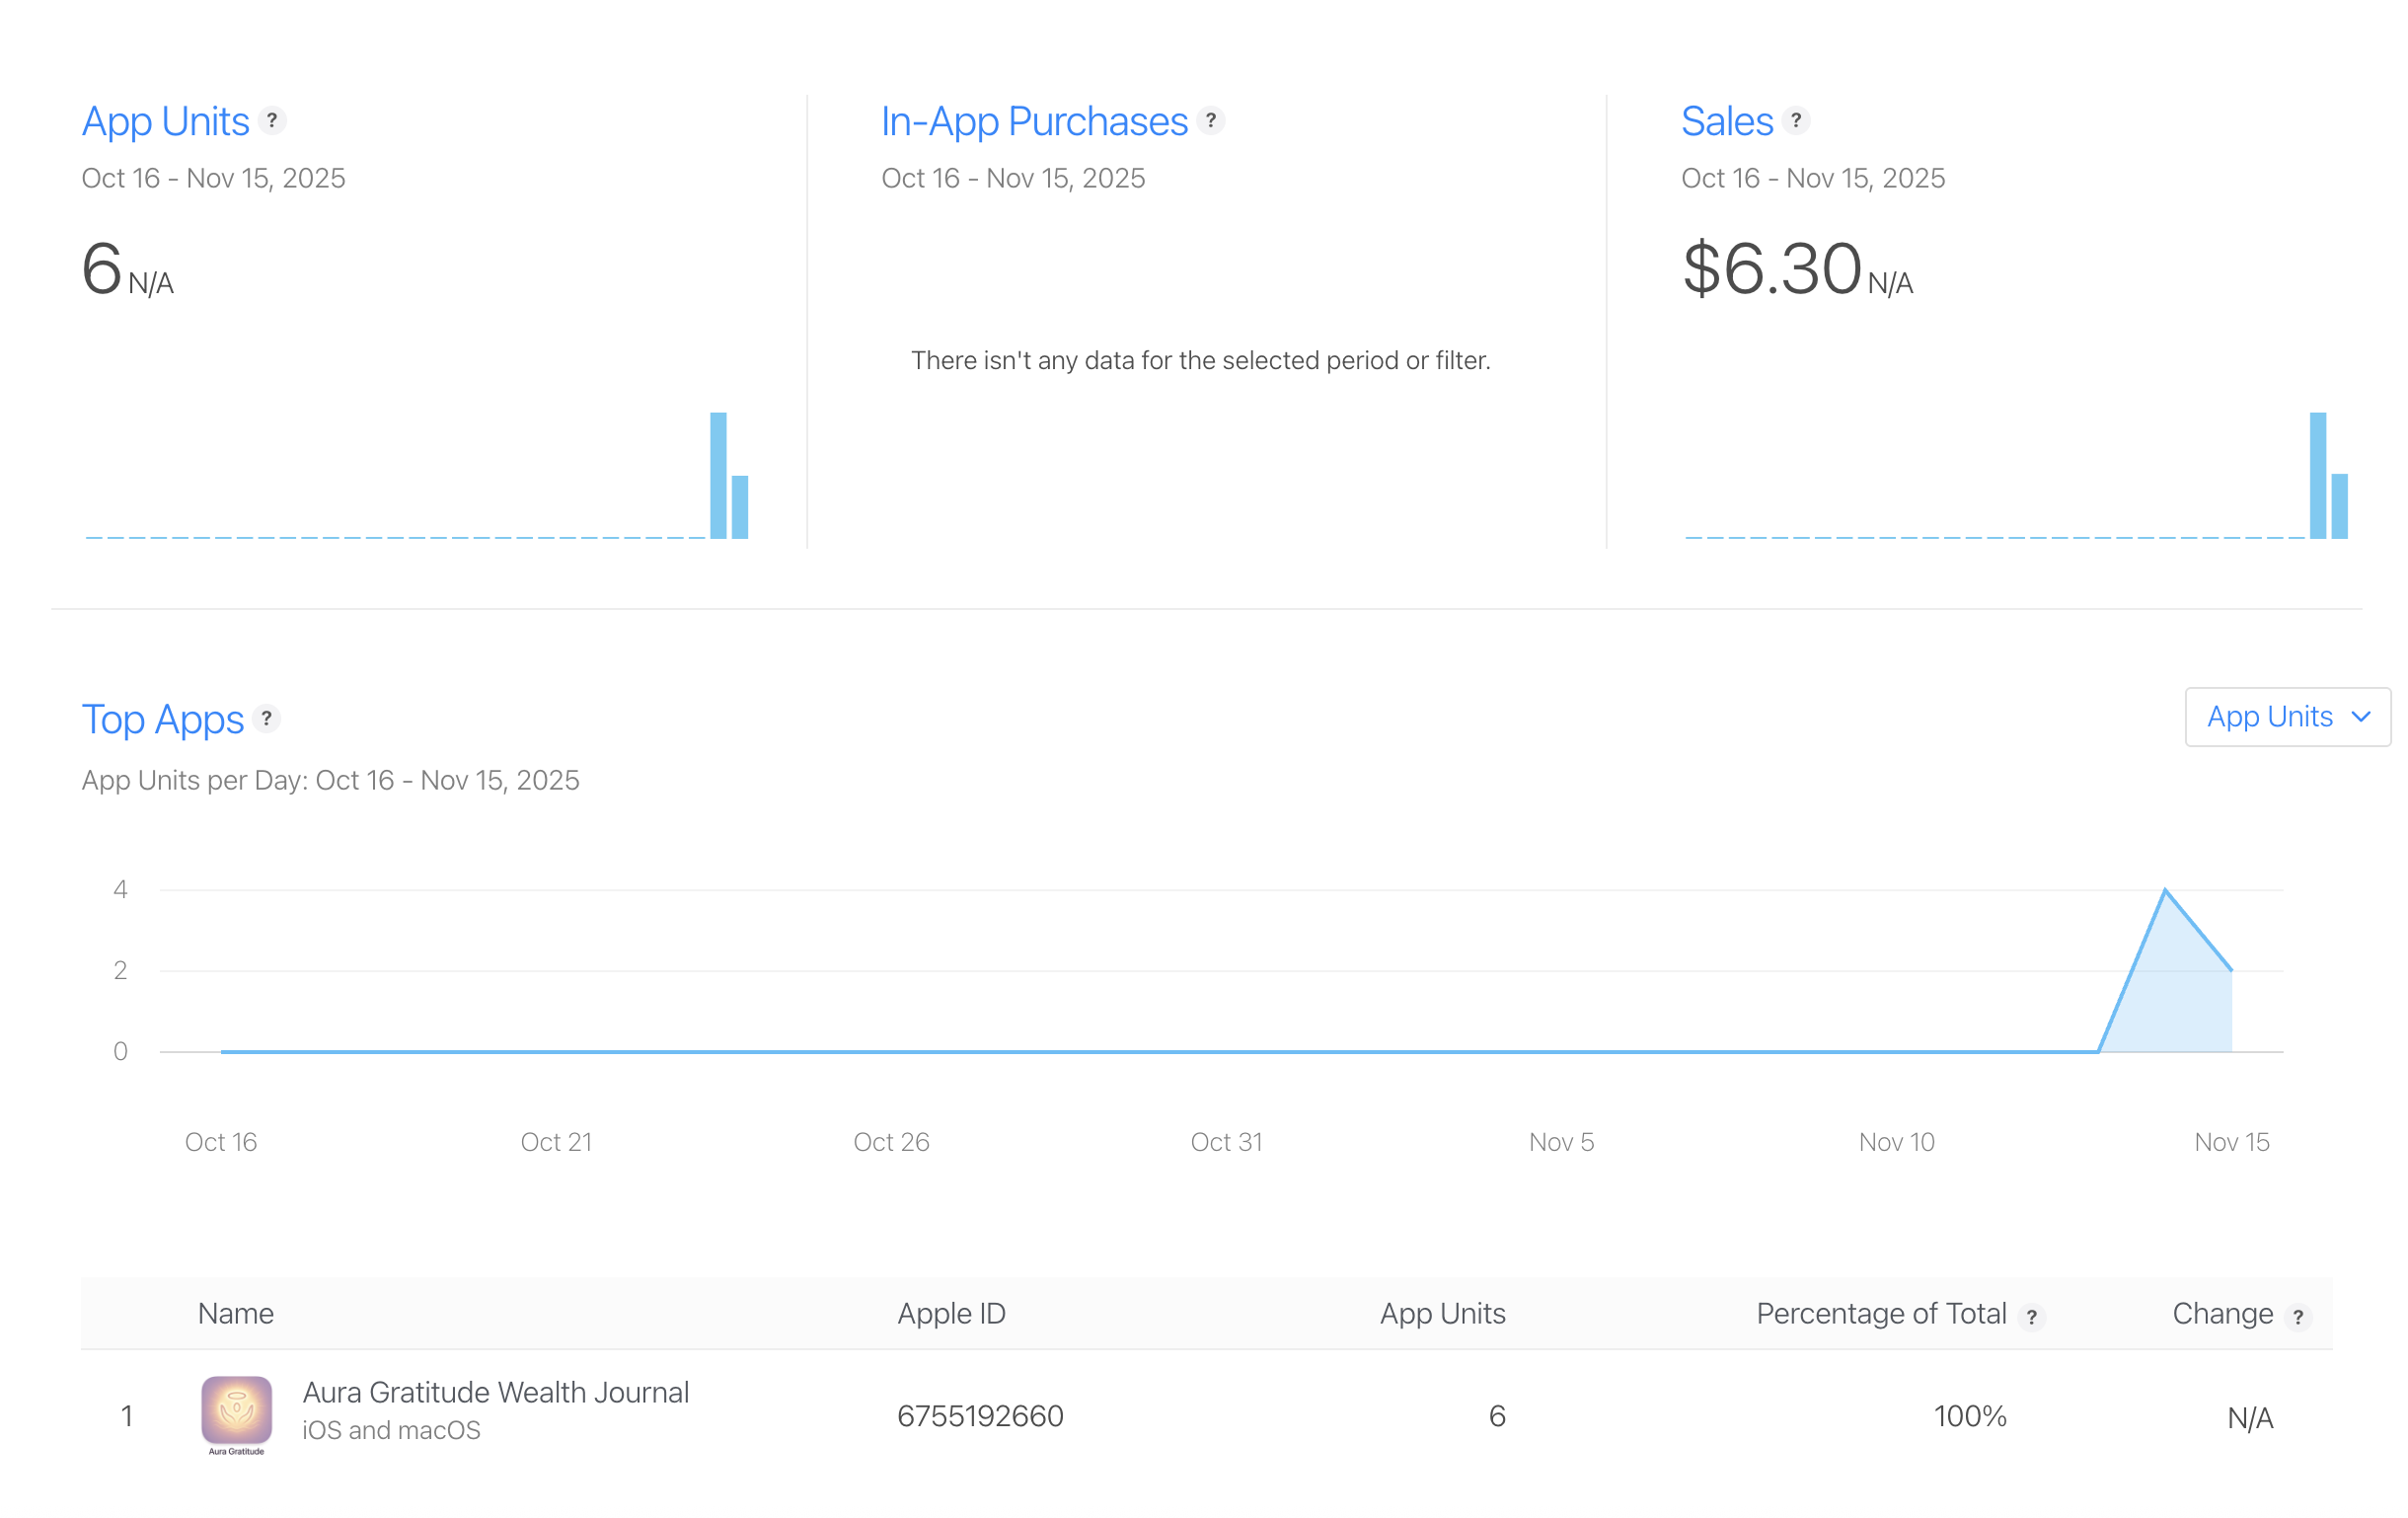Click the Sales help icon

[x=1796, y=121]
